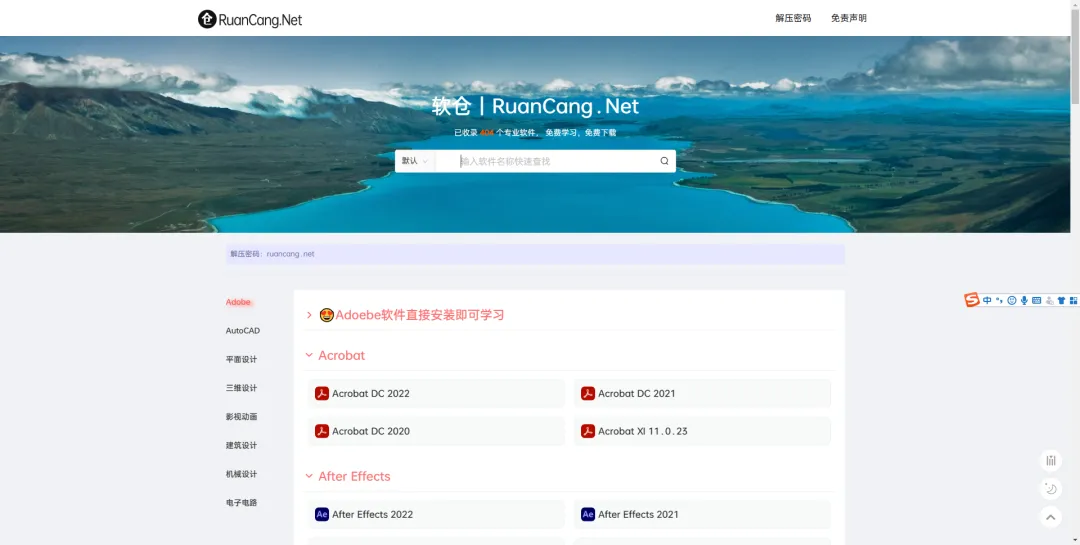Click the floating column layout button
The width and height of the screenshot is (1080, 545).
1050,460
